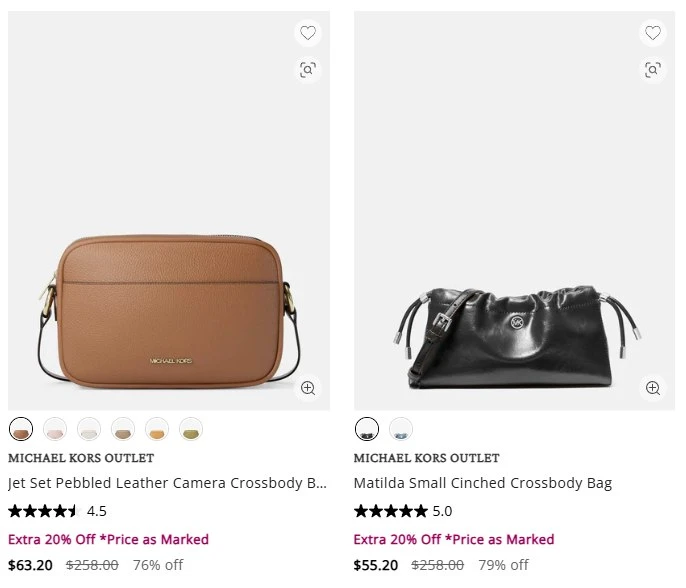This screenshot has height=588, width=686.
Task: Click the brown camera bag product photo
Action: tap(169, 211)
